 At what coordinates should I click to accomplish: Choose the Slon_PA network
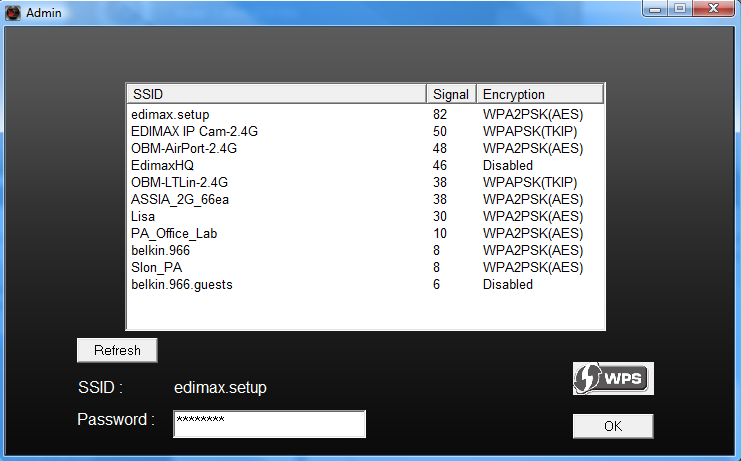[x=365, y=267]
